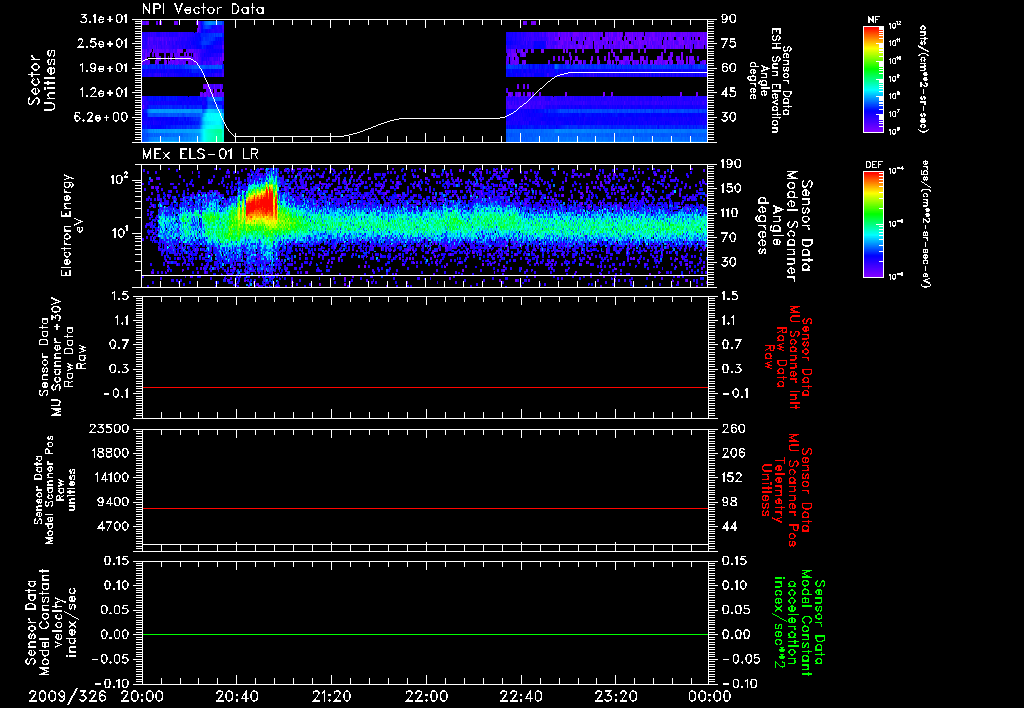
Task: Click the '152' telemetry position tick
Action: (x=731, y=477)
